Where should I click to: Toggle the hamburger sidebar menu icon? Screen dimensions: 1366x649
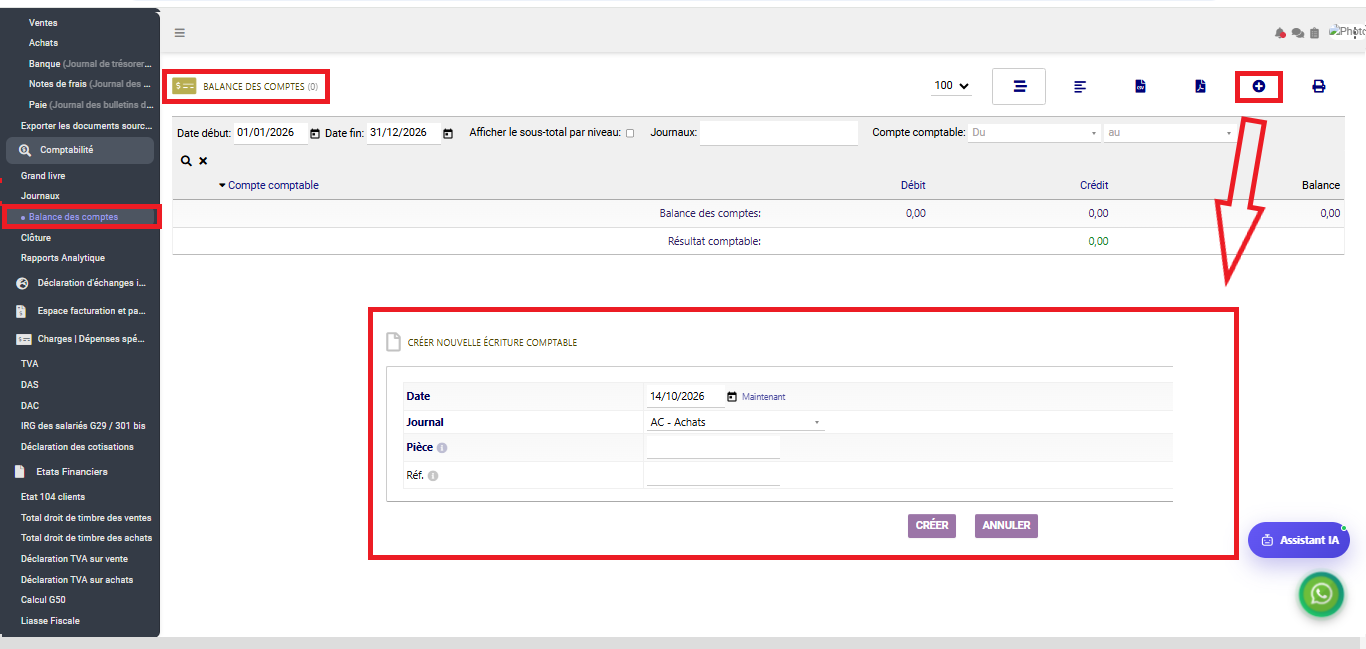pos(180,33)
